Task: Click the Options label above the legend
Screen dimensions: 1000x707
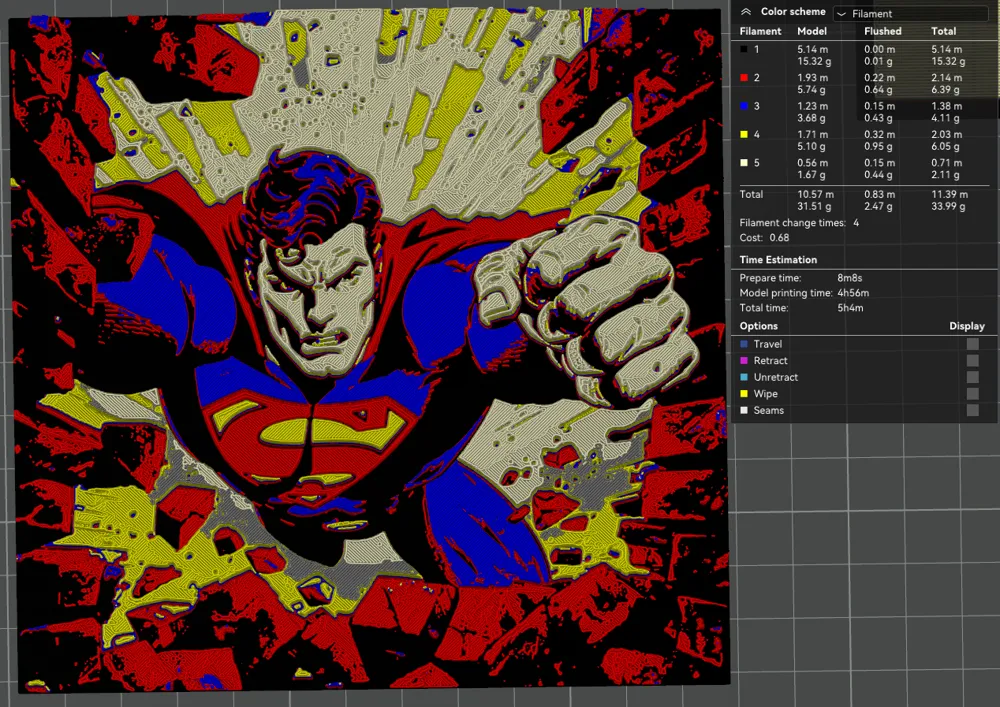Action: (758, 326)
